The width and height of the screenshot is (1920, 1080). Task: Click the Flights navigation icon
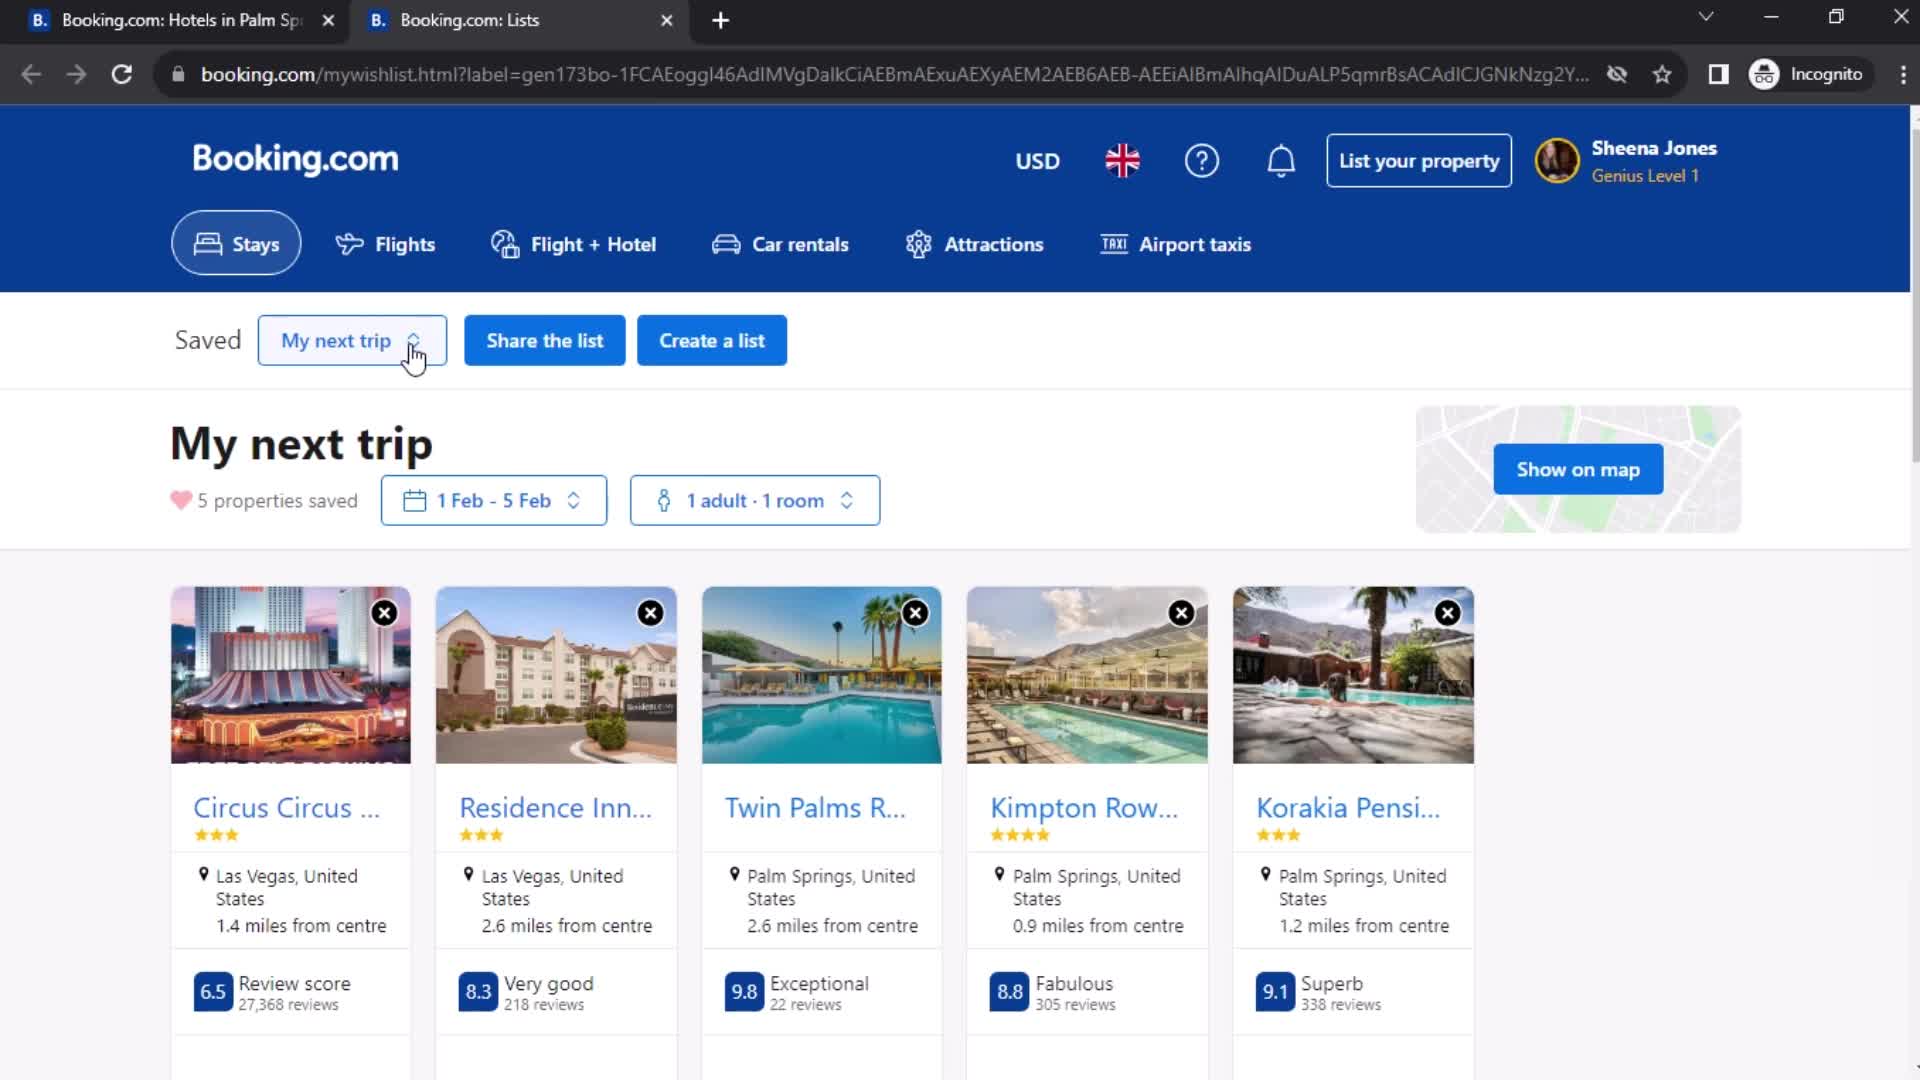[x=351, y=244]
